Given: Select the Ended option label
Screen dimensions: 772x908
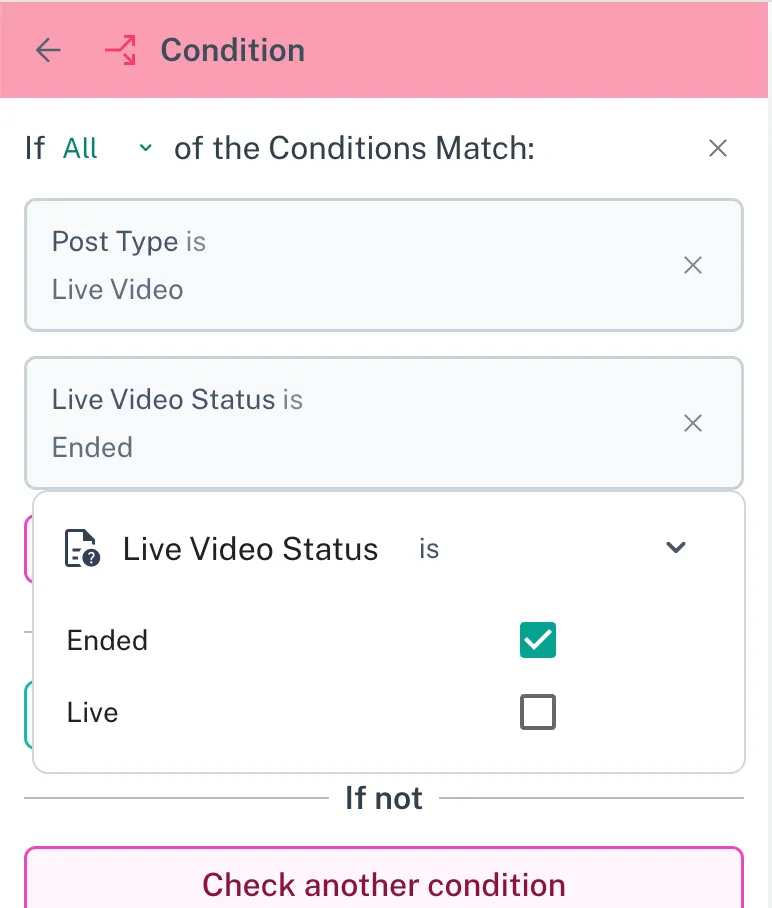Looking at the screenshot, I should [107, 640].
